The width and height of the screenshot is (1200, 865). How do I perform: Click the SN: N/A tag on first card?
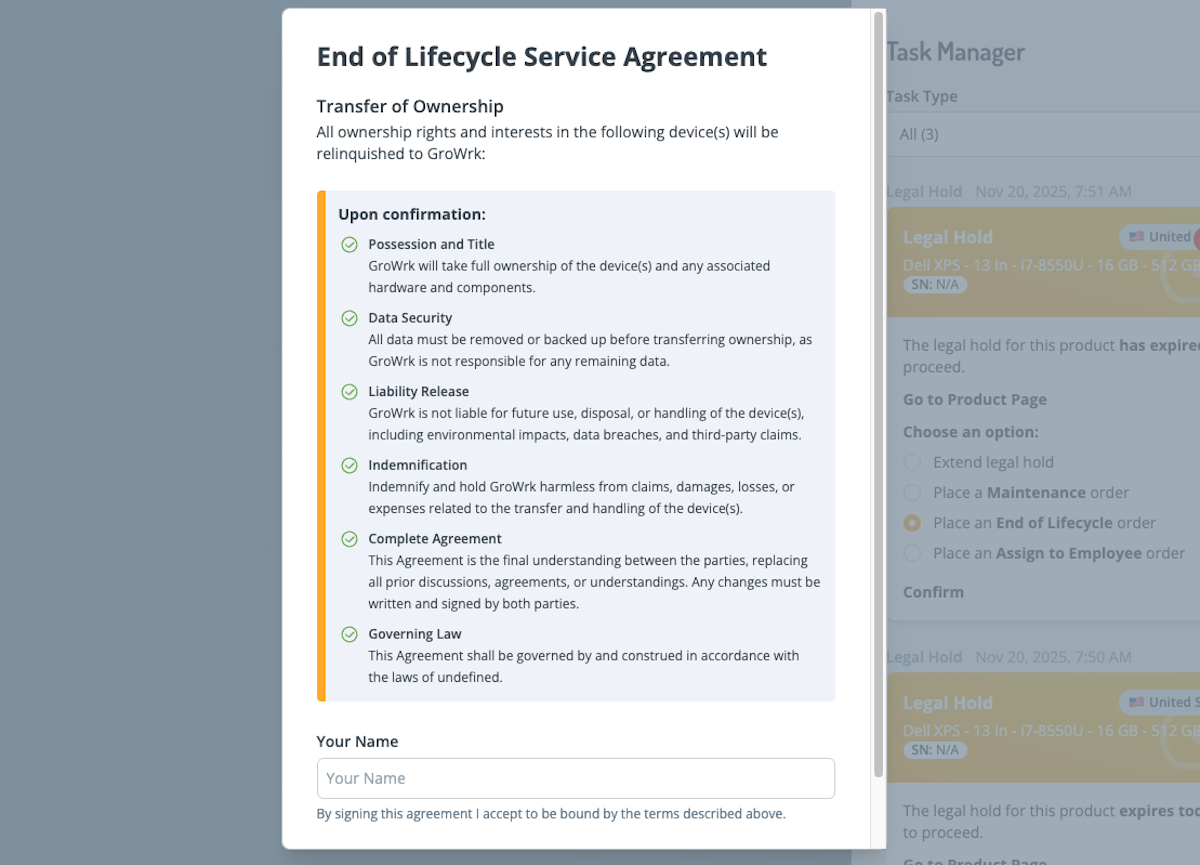[x=935, y=285]
